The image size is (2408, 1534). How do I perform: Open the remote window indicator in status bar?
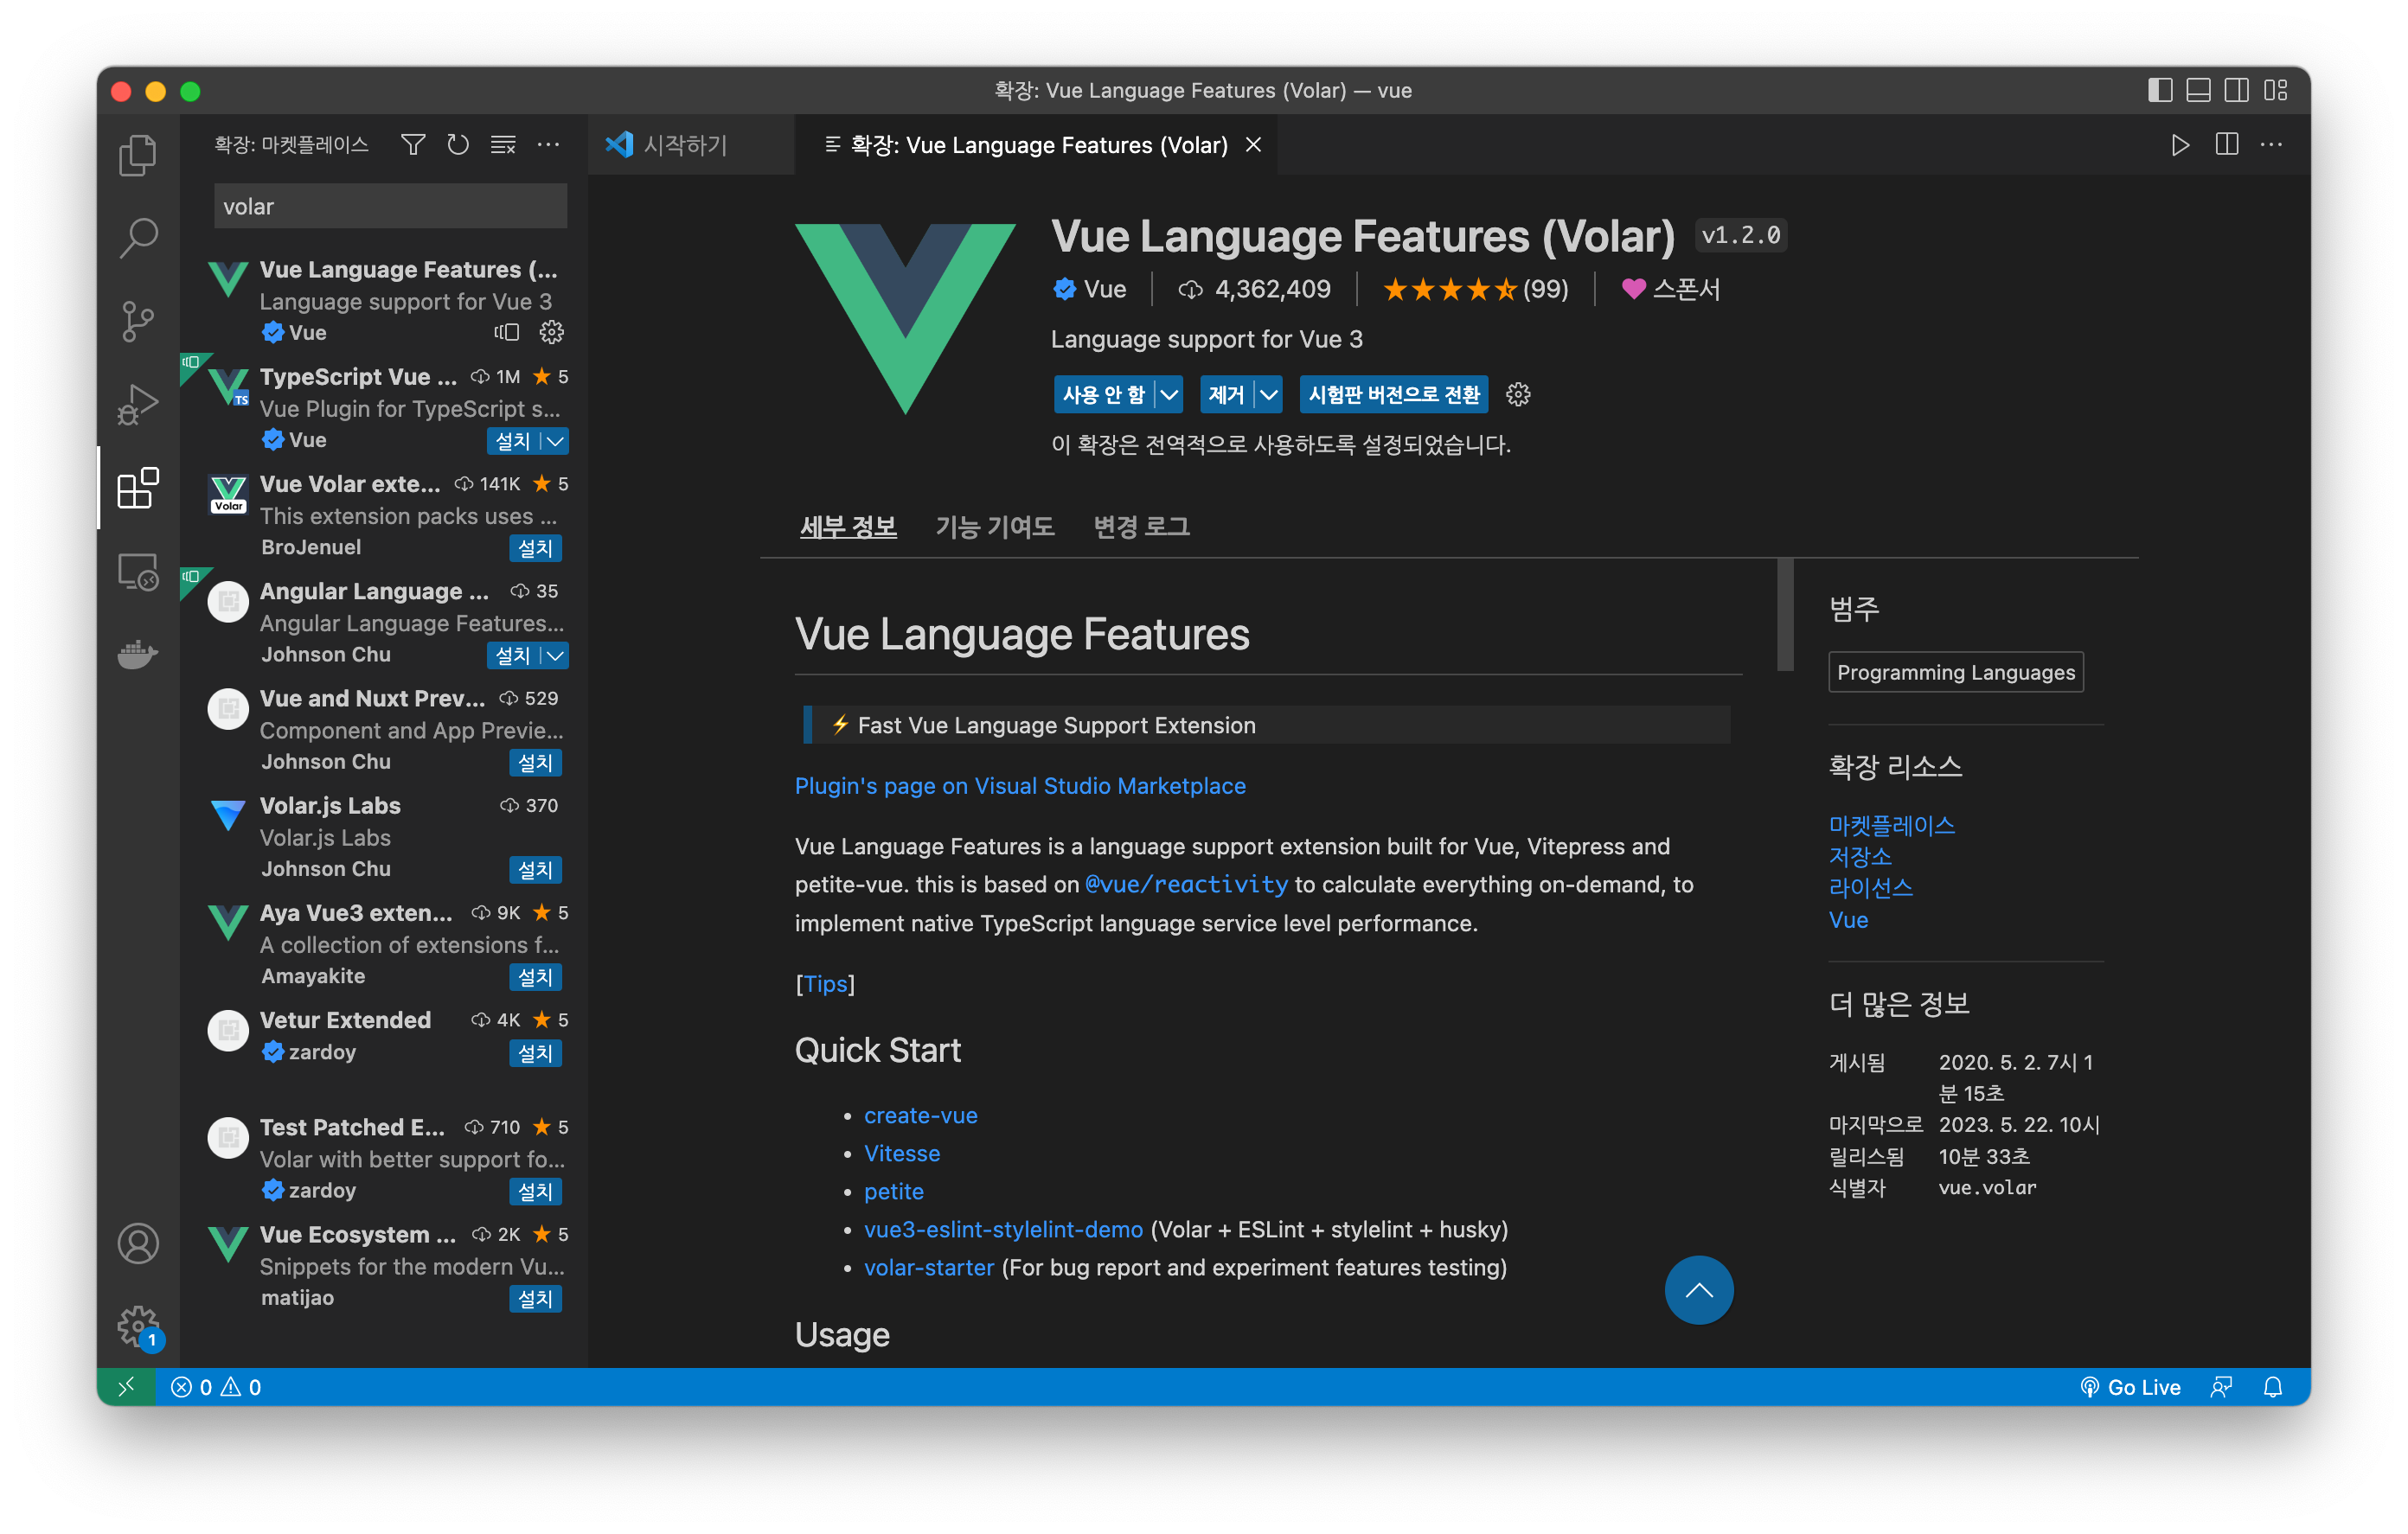126,1387
